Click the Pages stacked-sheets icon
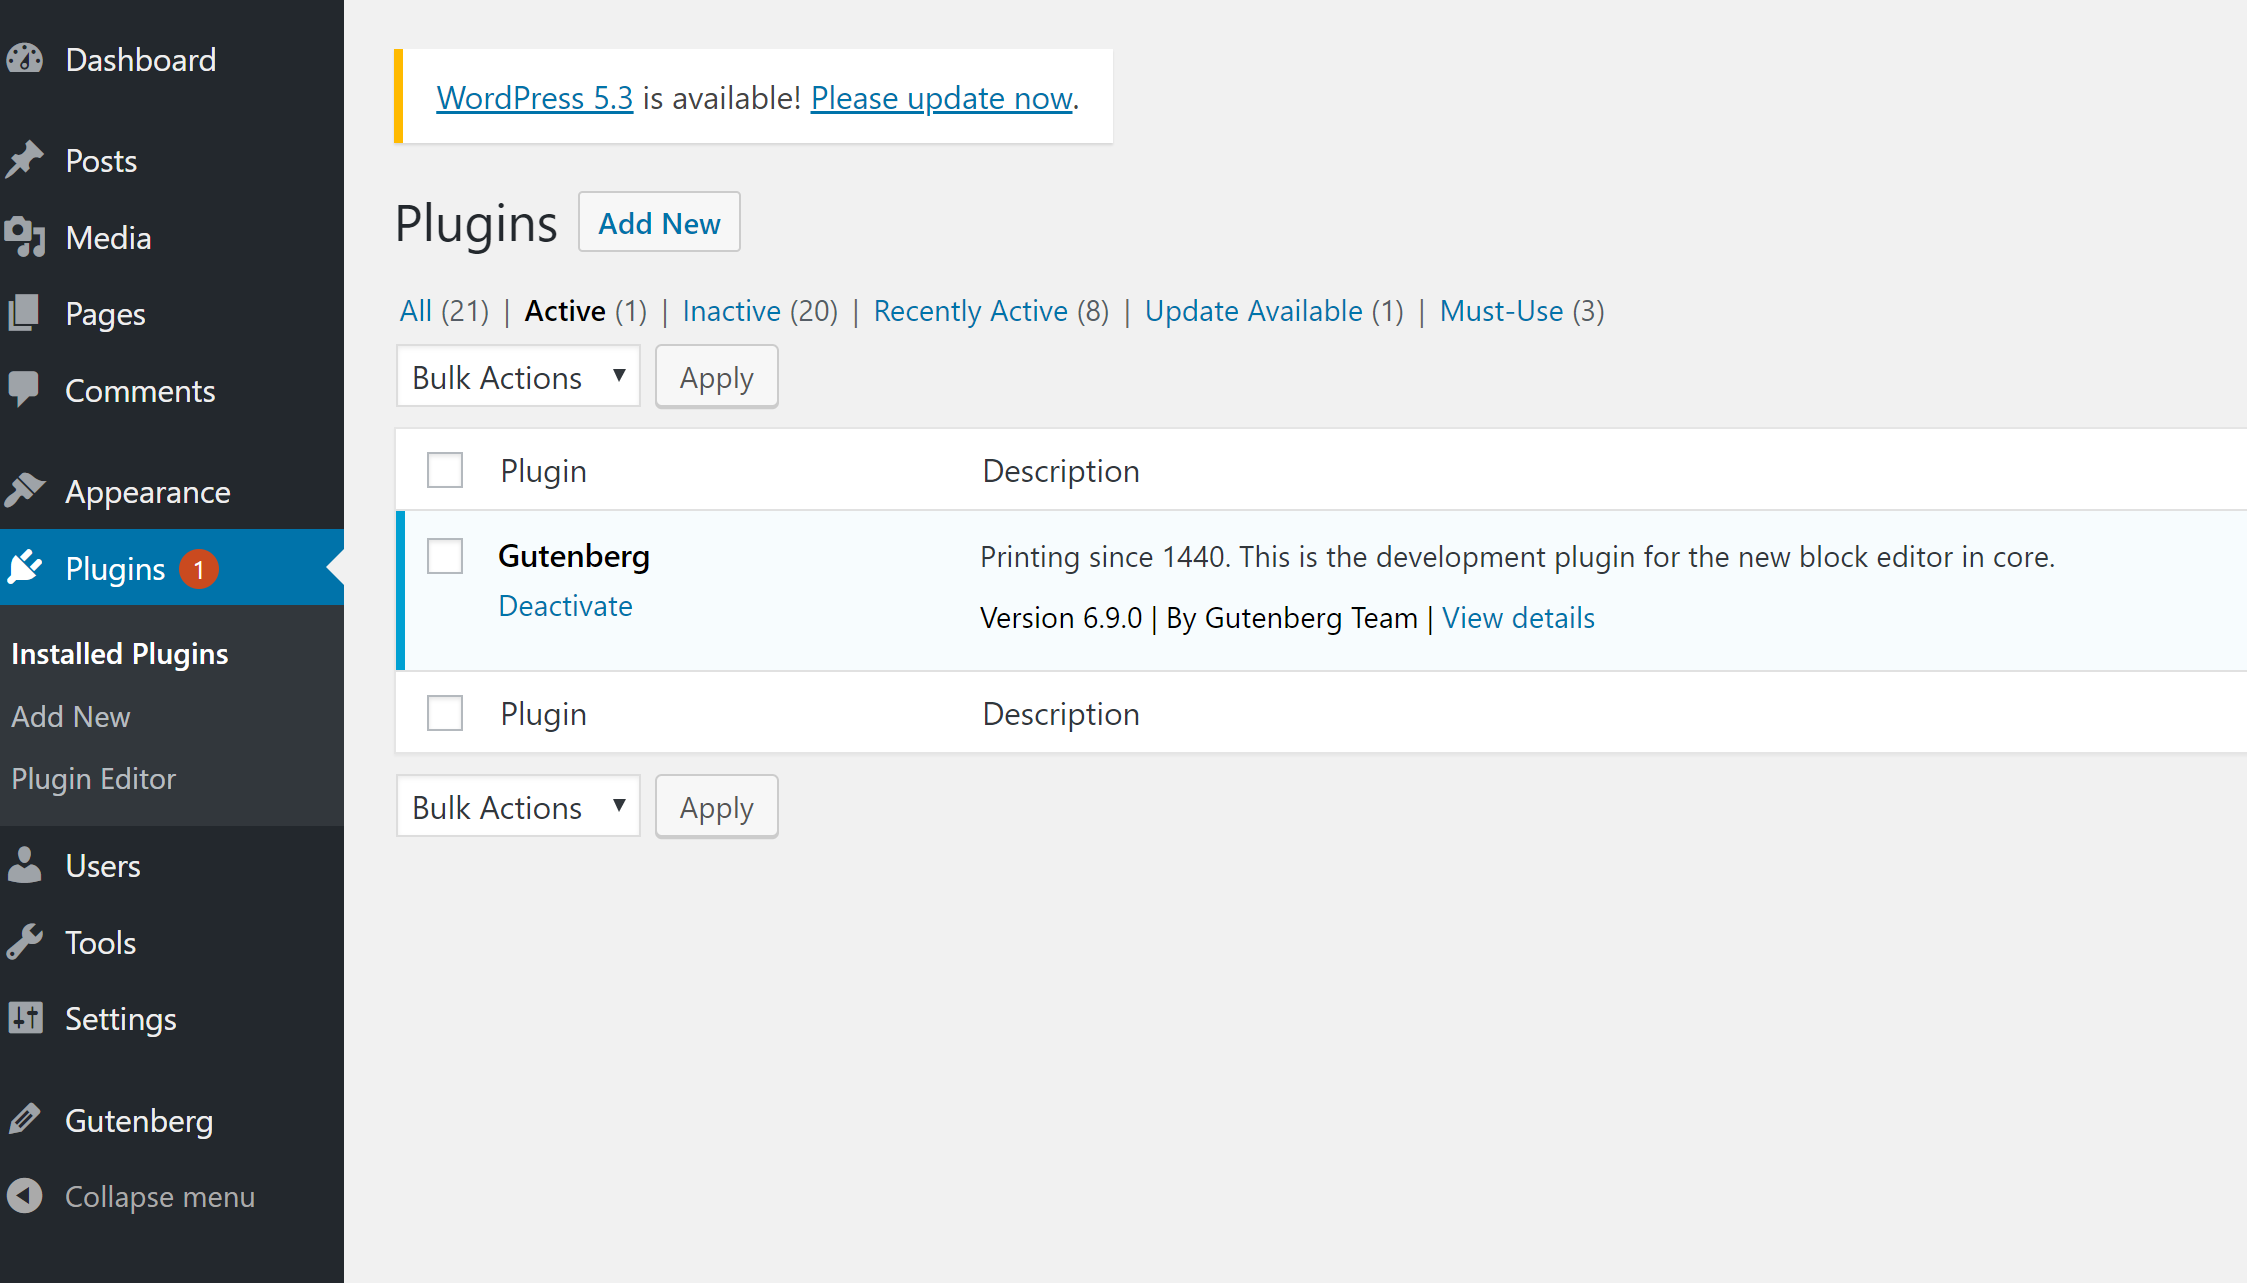The width and height of the screenshot is (2247, 1283). pyautogui.click(x=25, y=313)
